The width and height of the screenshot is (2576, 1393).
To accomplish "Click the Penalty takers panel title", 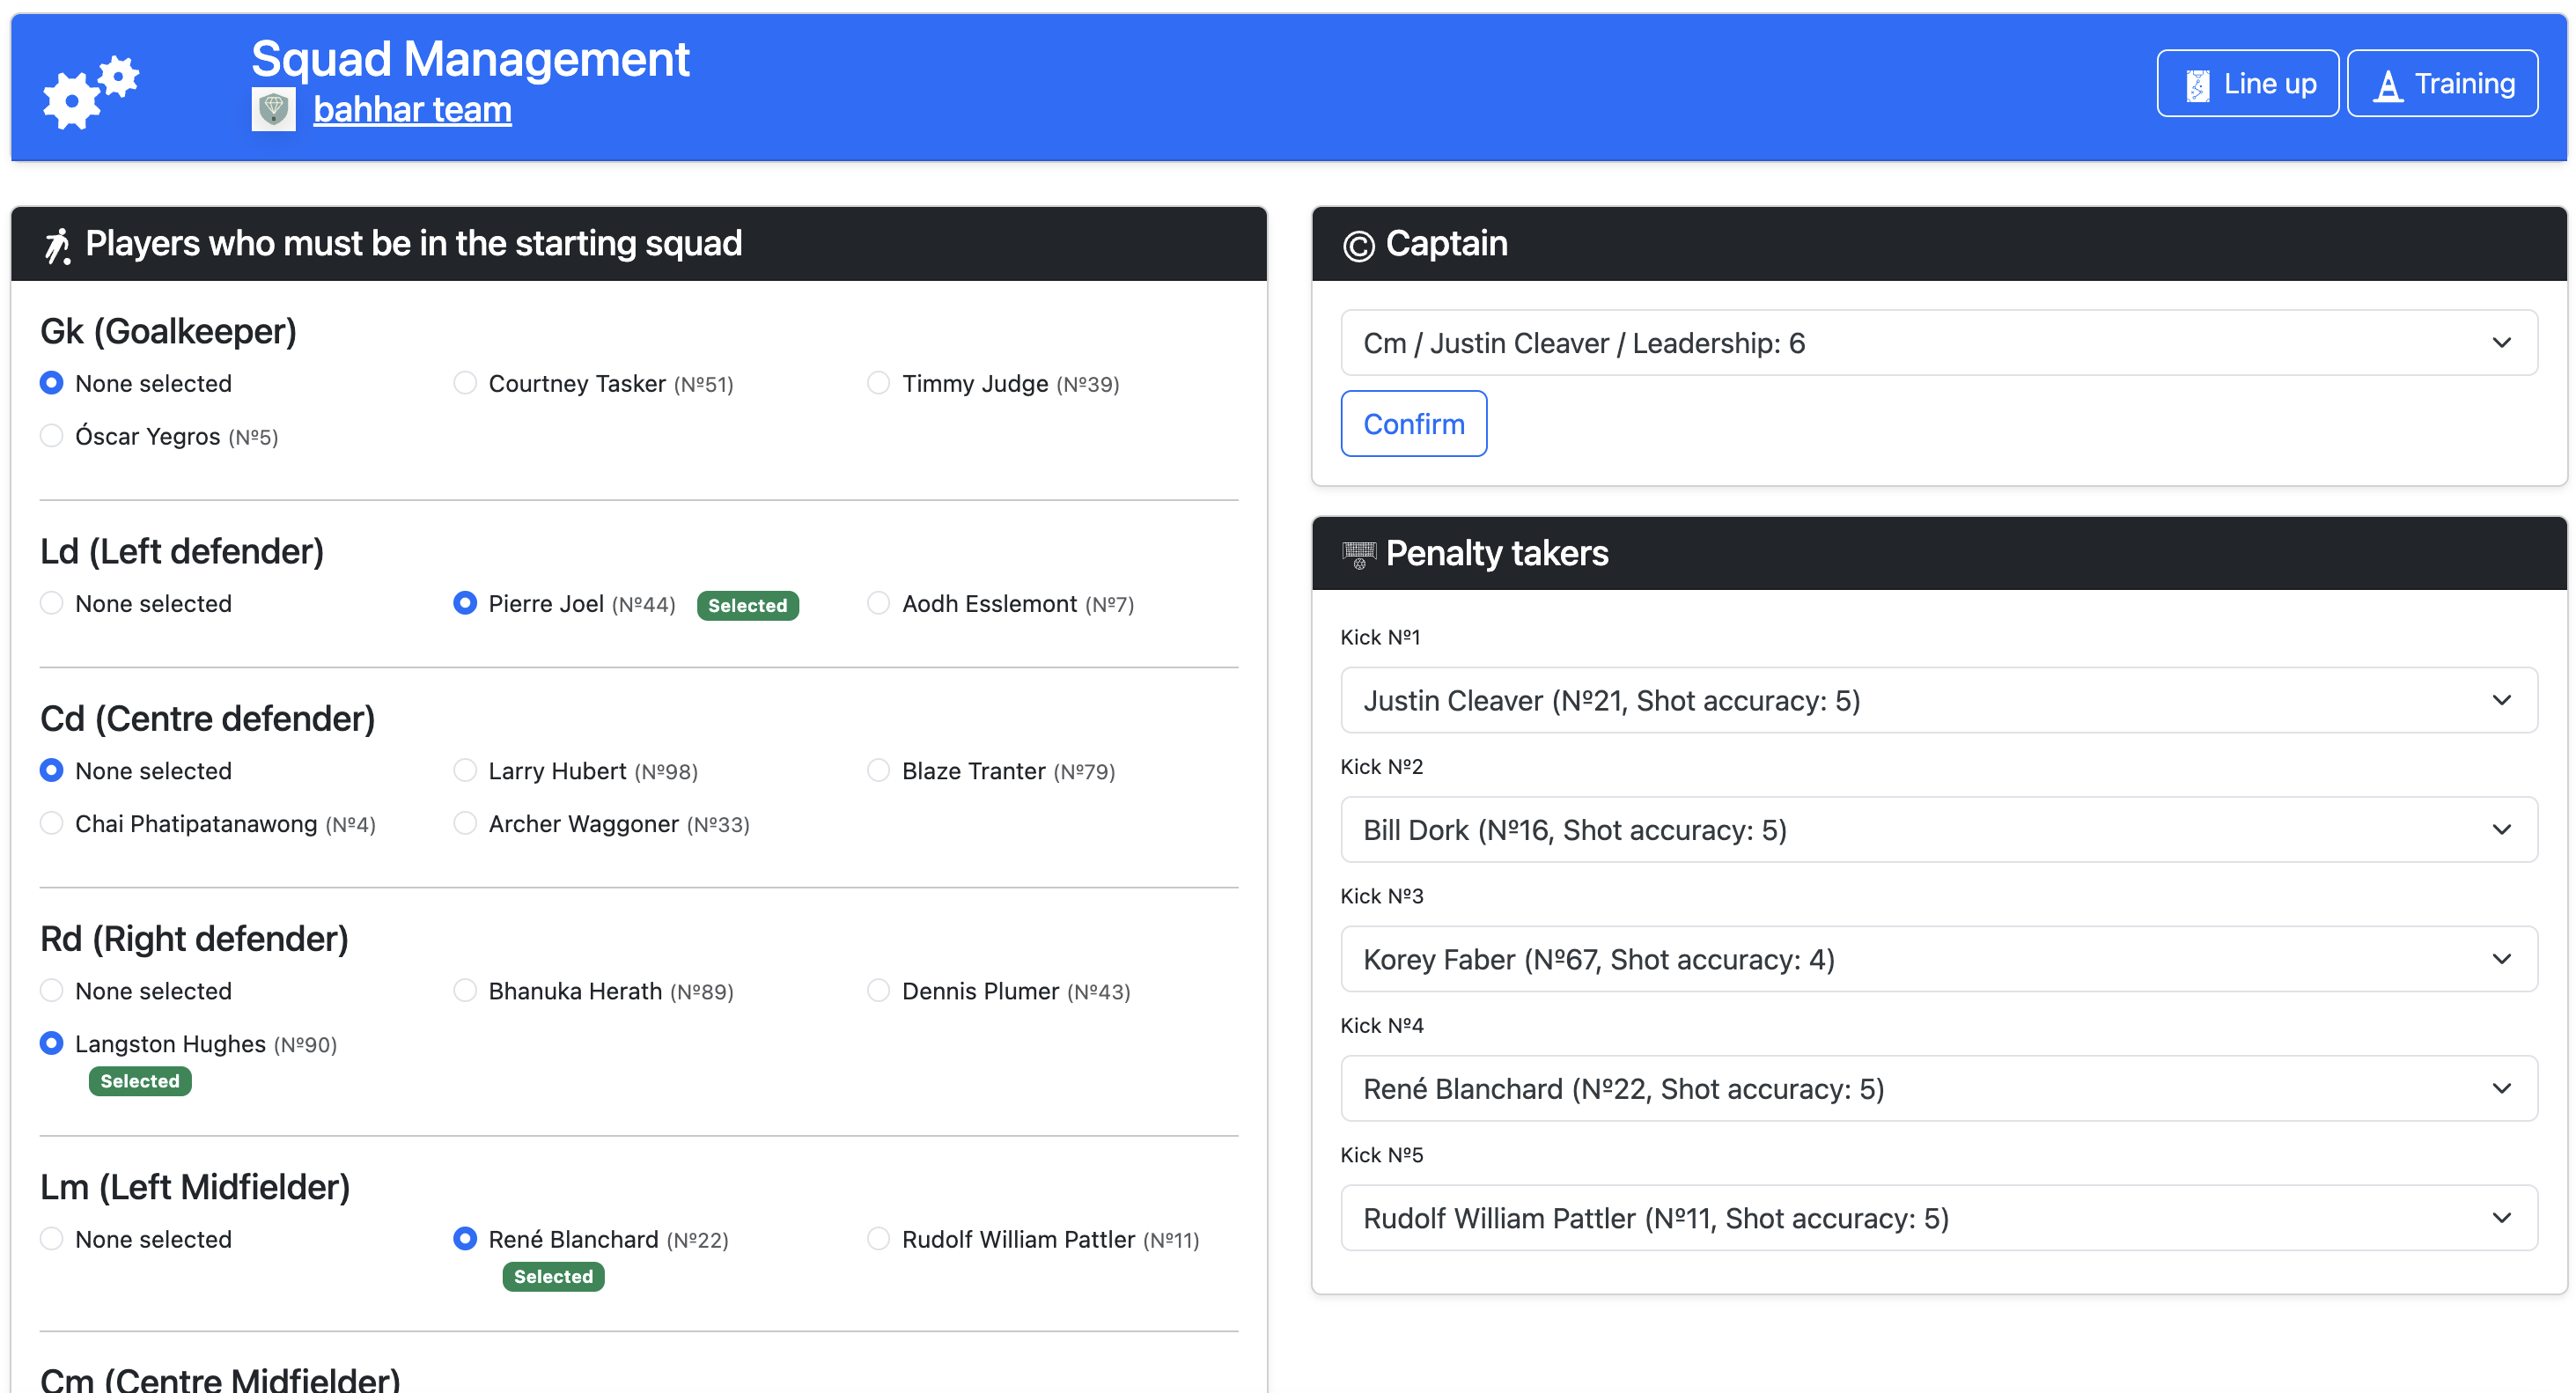I will coord(1496,553).
